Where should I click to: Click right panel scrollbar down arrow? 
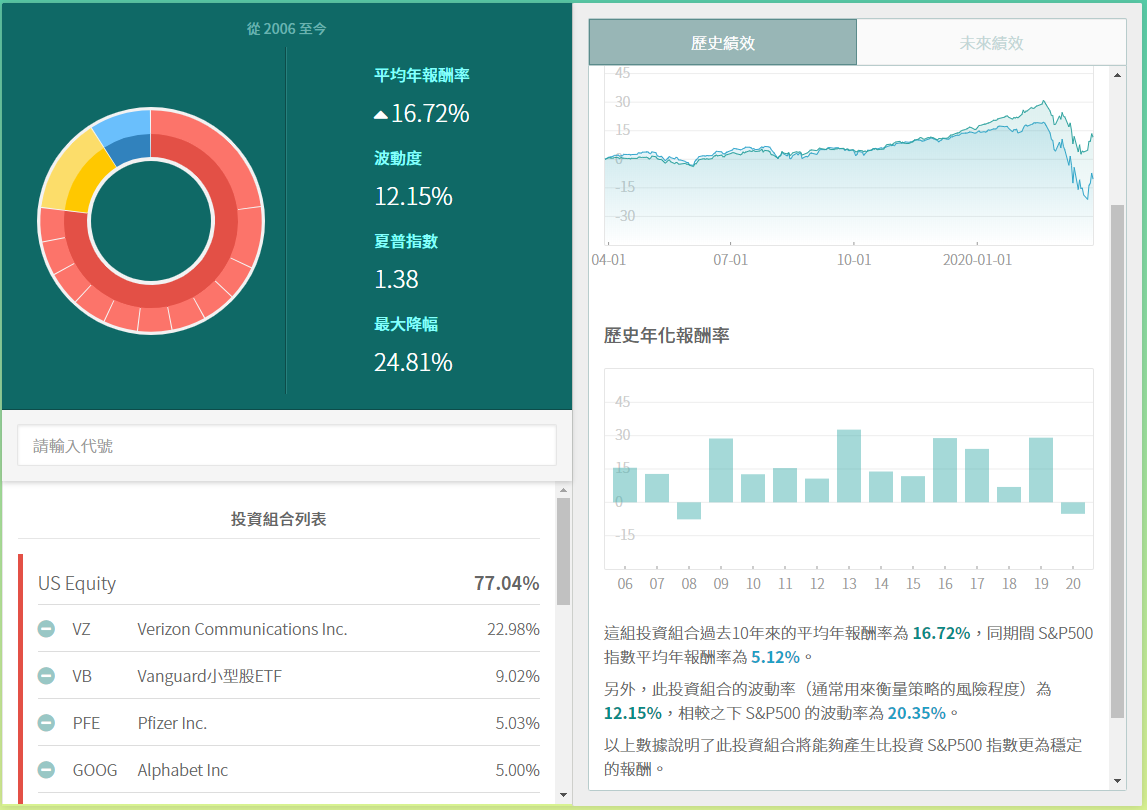(1118, 780)
